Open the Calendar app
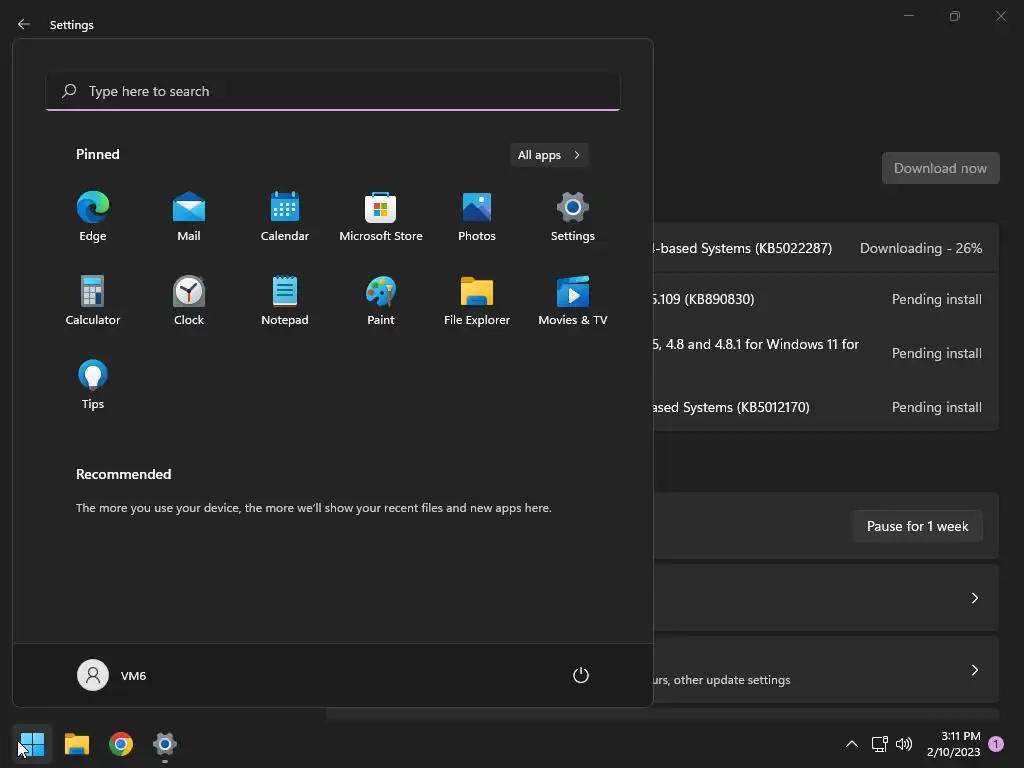 coord(285,217)
